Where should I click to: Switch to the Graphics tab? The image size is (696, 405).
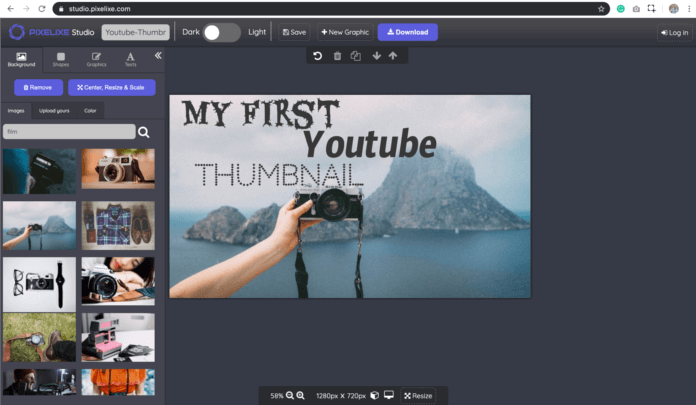pyautogui.click(x=96, y=59)
